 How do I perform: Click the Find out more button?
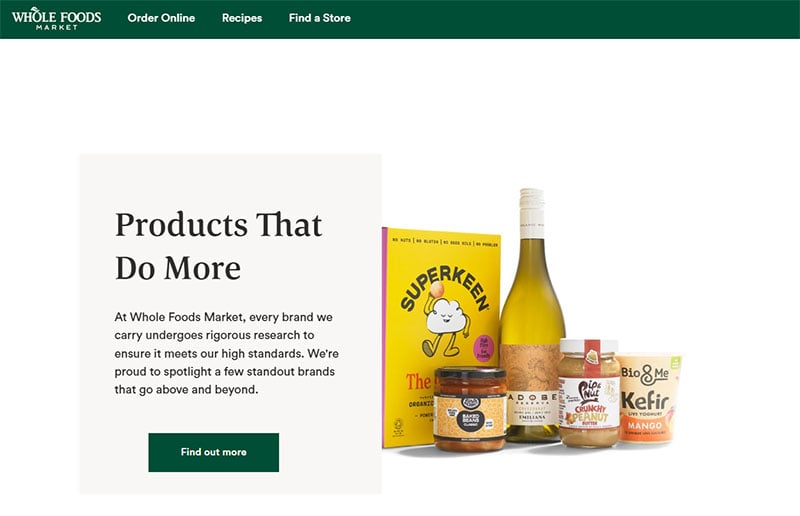214,452
